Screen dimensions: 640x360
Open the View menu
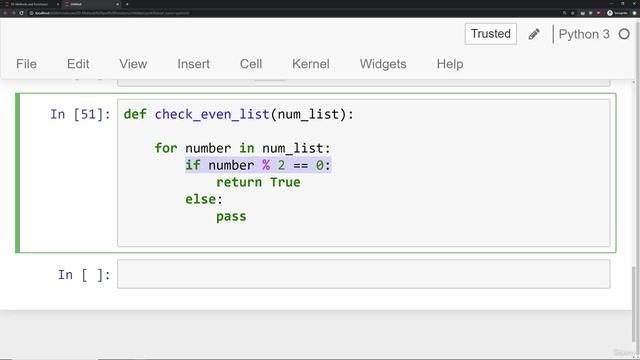tap(133, 64)
